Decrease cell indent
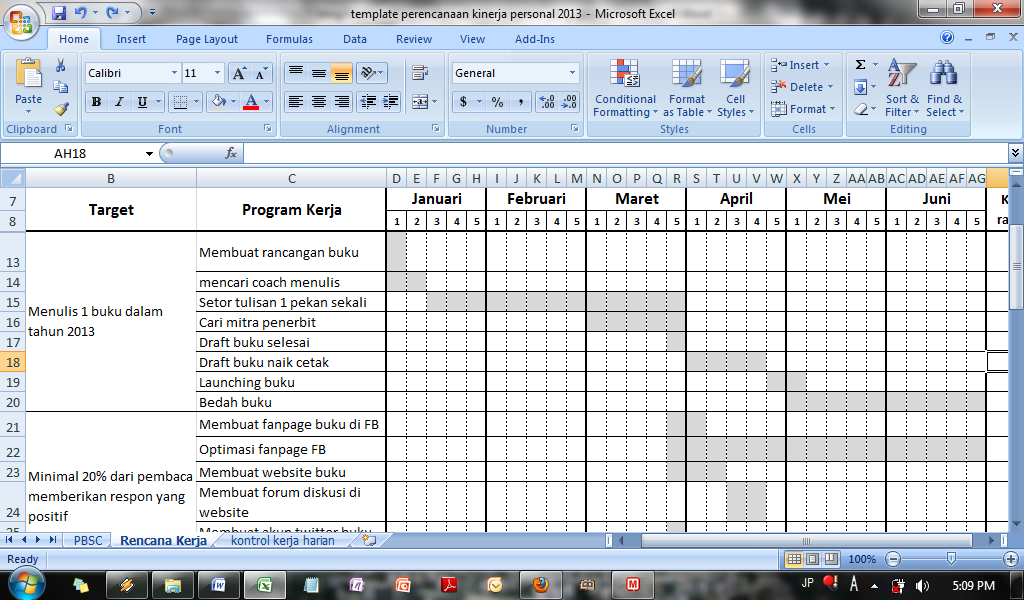This screenshot has width=1024, height=600. click(x=368, y=102)
